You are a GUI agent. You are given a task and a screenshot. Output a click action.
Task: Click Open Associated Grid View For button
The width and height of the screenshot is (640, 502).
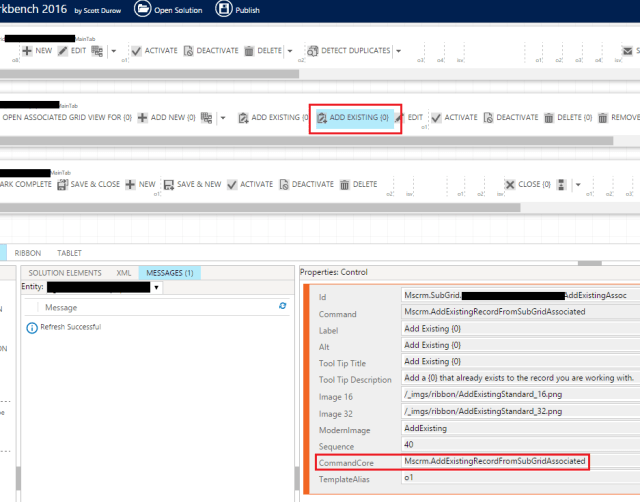coord(67,118)
